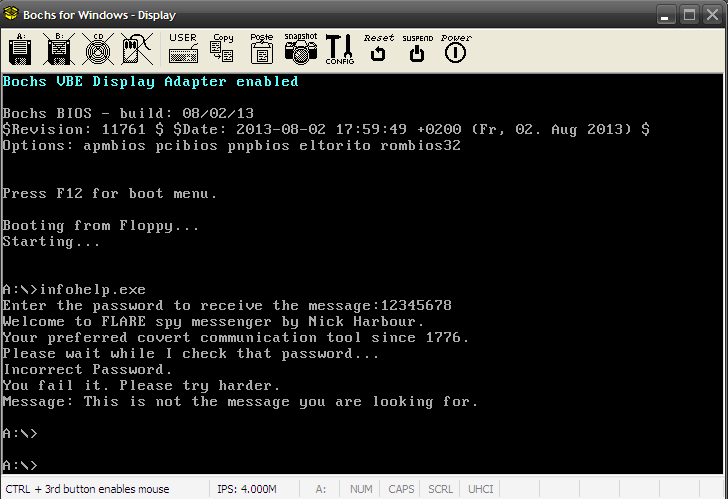Click IPS: 4.000M status entry
Screen dimensions: 728x499
click(247, 489)
